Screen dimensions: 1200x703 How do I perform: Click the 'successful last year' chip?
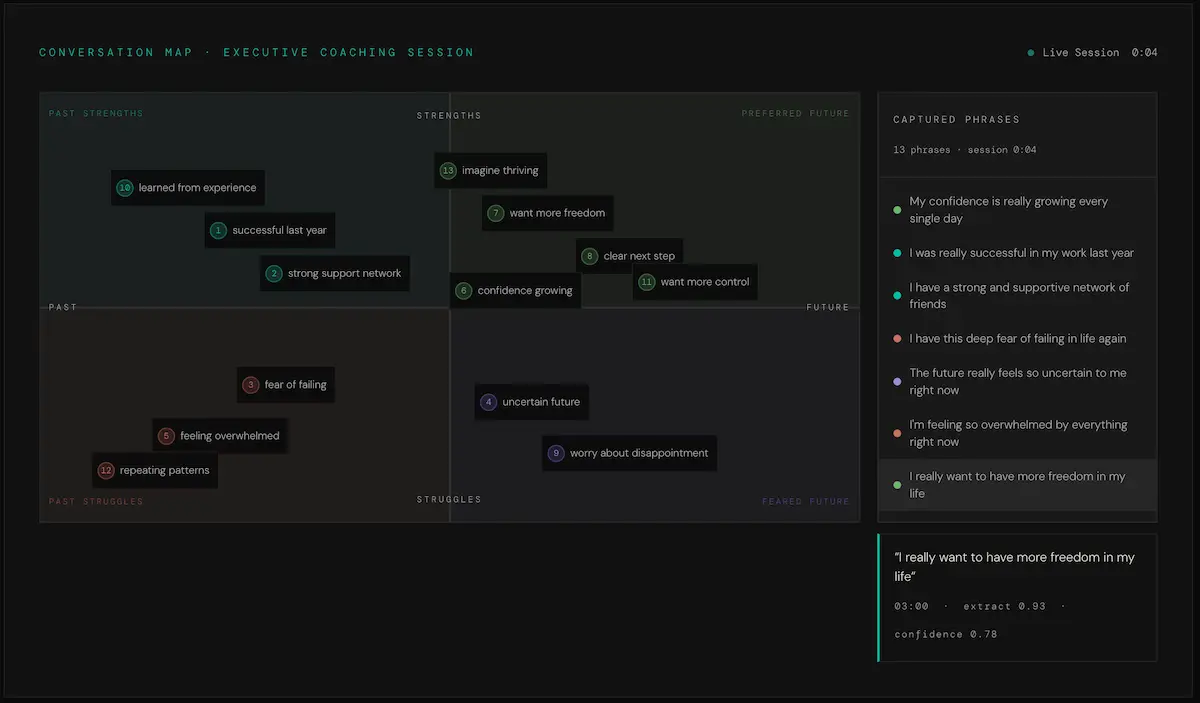click(x=270, y=231)
